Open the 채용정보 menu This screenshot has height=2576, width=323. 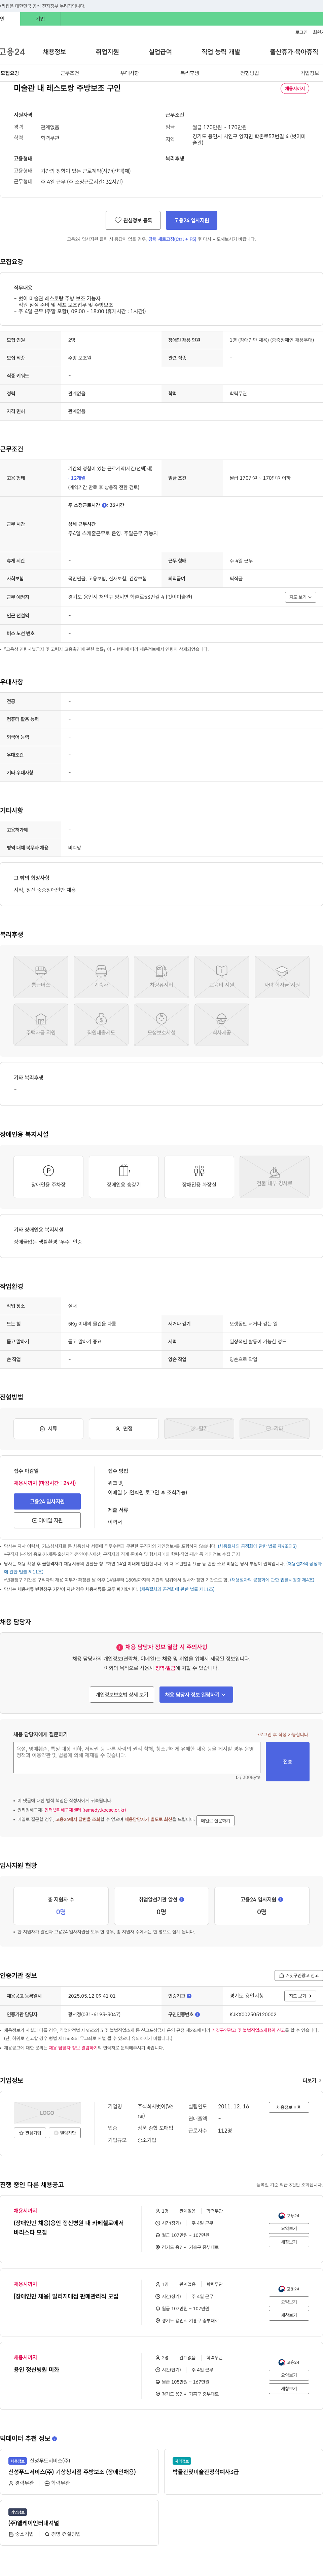click(54, 52)
